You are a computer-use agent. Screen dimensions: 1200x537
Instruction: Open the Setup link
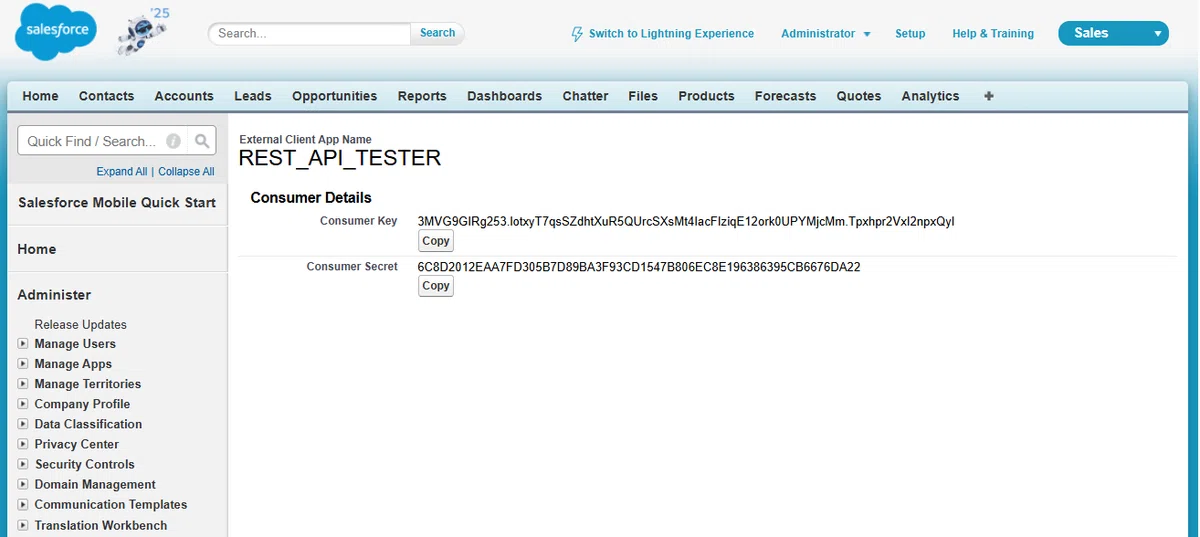pos(910,33)
